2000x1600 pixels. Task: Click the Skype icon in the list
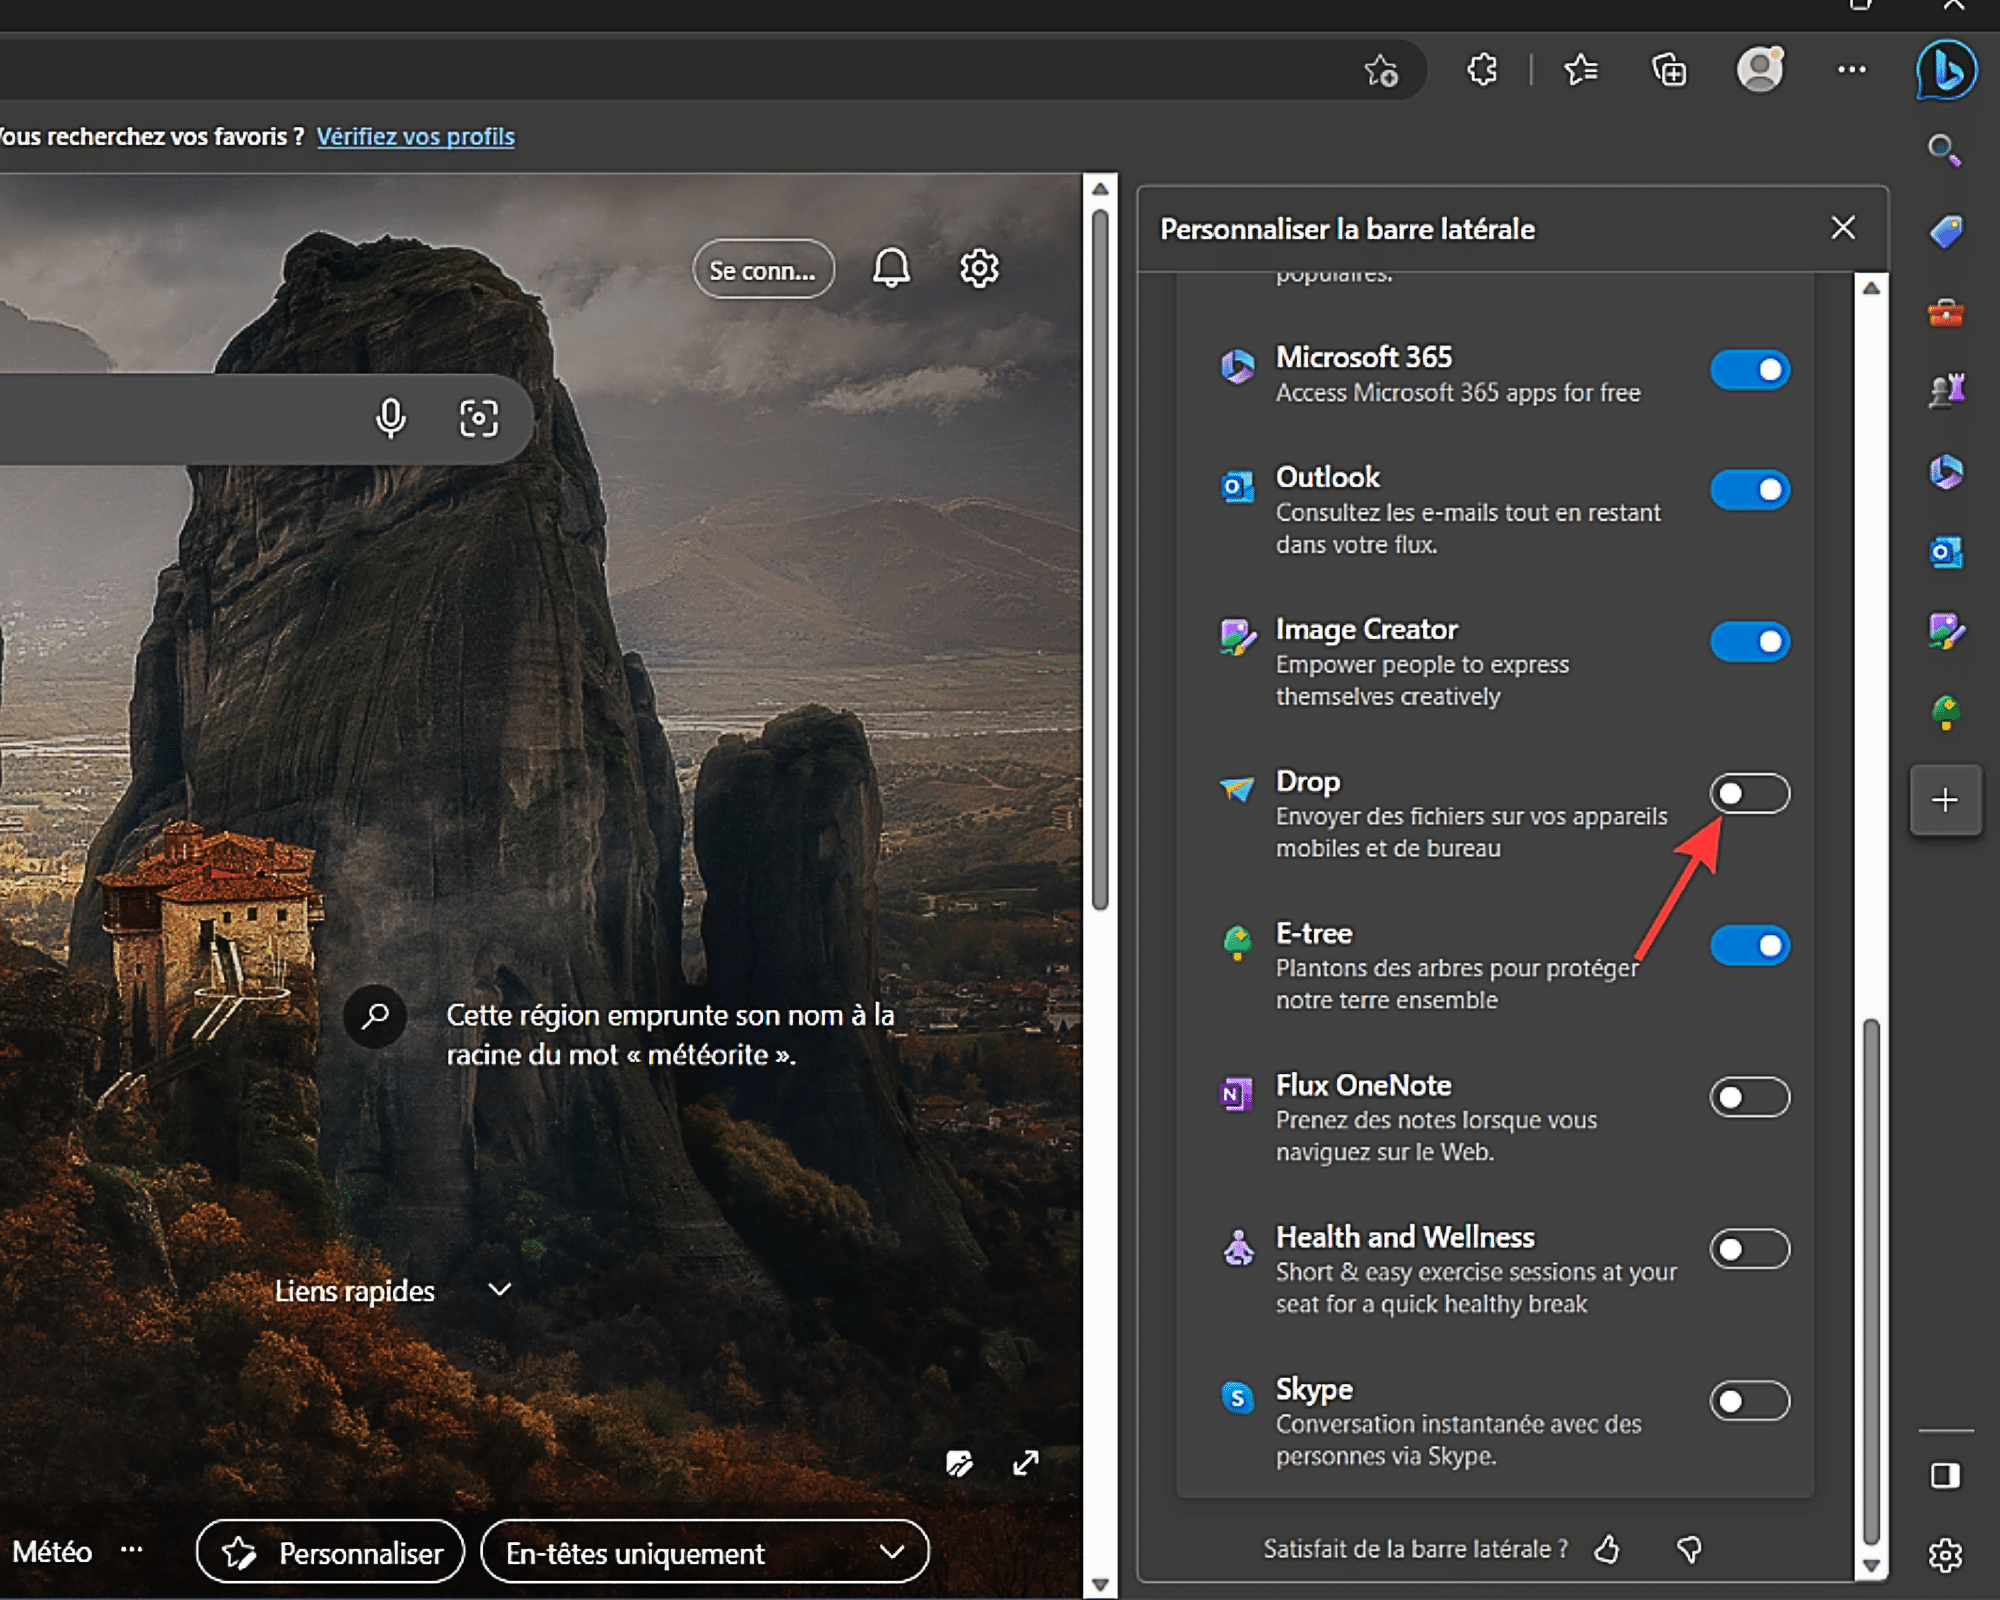1238,1397
